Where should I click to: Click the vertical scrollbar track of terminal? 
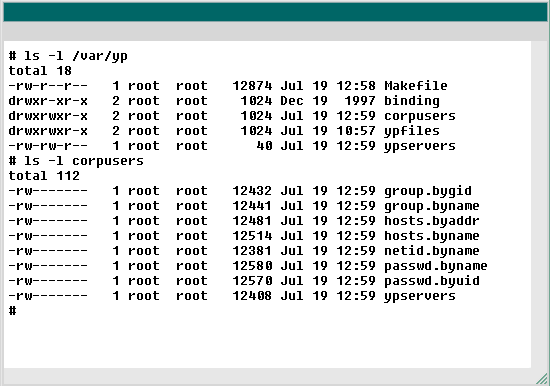point(539,205)
